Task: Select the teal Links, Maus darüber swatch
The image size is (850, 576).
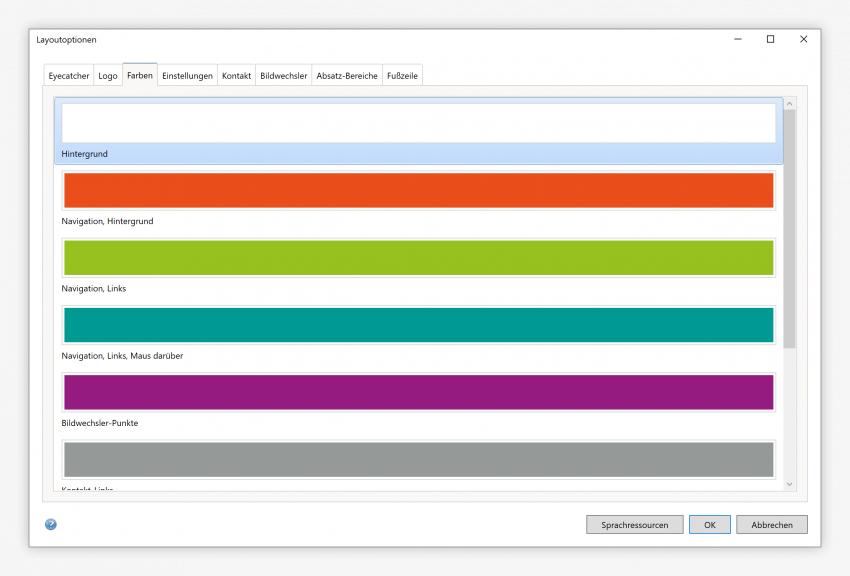Action: (x=418, y=325)
